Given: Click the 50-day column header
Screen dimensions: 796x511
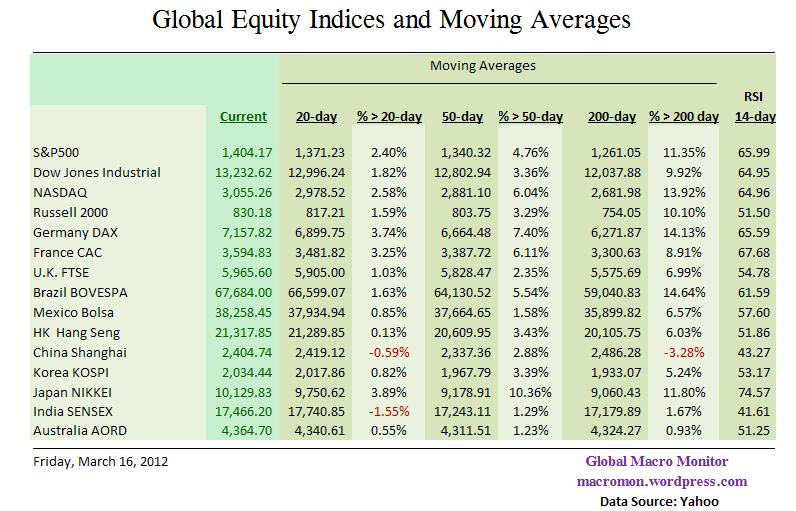Looking at the screenshot, I should coord(462,117).
